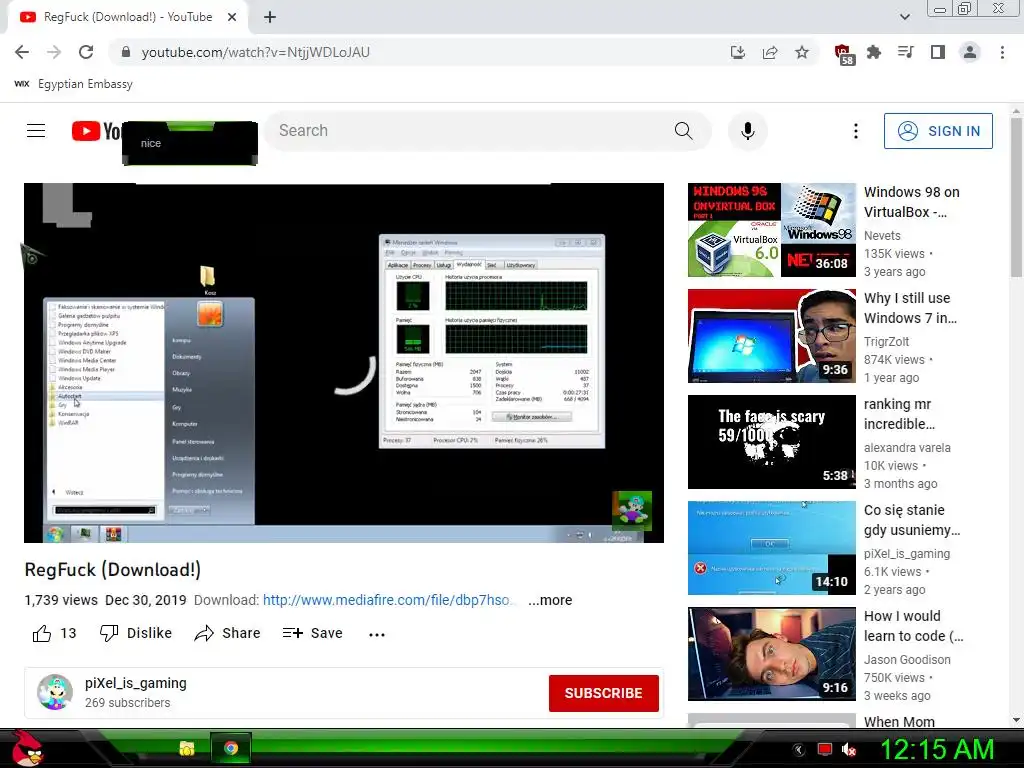Select the video title RegFuck (Download!)
The height and width of the screenshot is (768, 1024).
[x=113, y=569]
